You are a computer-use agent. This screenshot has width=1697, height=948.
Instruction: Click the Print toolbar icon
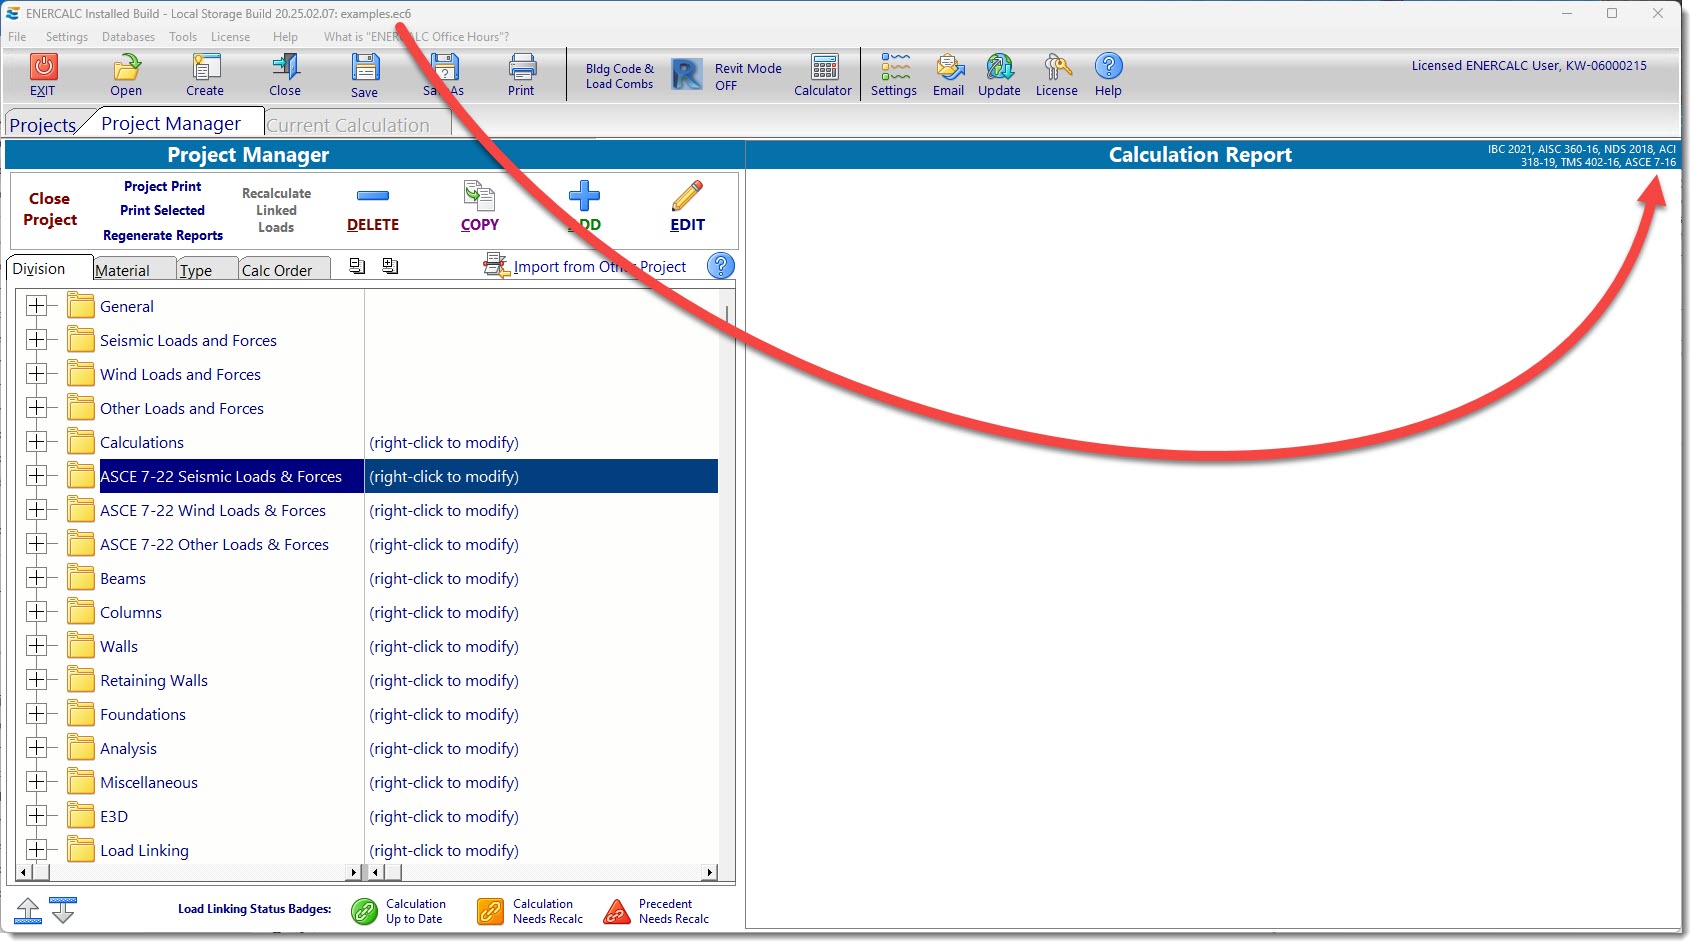pyautogui.click(x=522, y=67)
